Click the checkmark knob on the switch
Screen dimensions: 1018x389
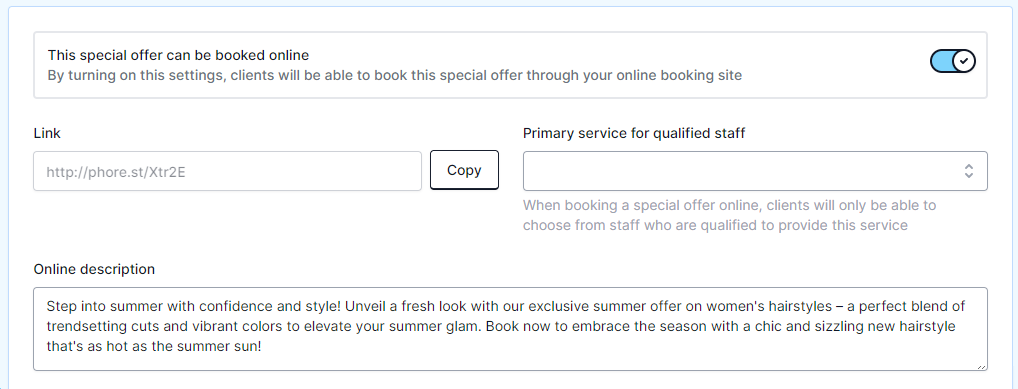pyautogui.click(x=964, y=61)
